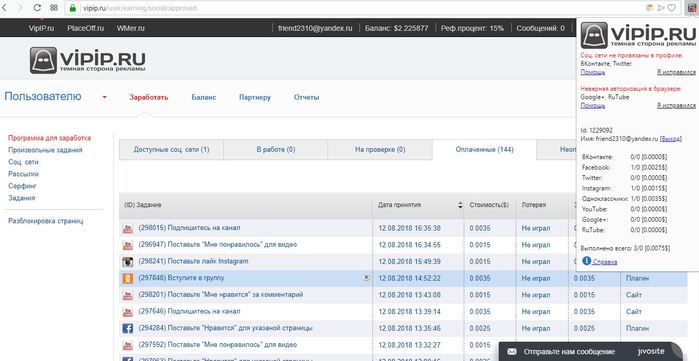699x361 pixels.
Task: Open the Справка link in popup
Action: pyautogui.click(x=605, y=262)
